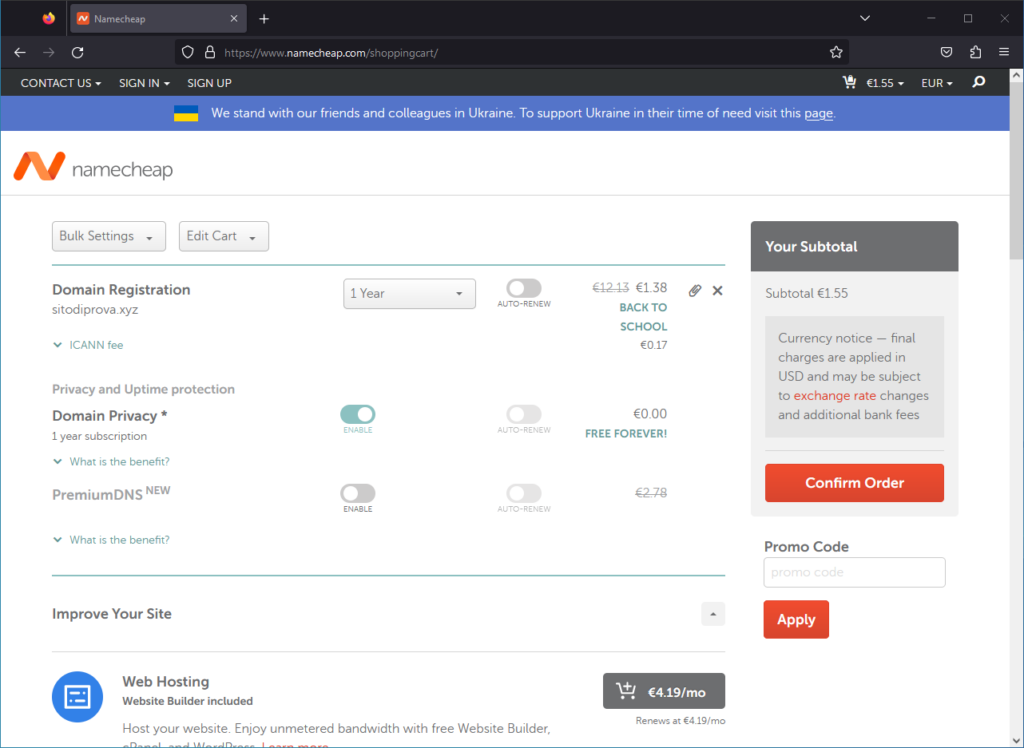Click the Confirm Order button

(854, 483)
